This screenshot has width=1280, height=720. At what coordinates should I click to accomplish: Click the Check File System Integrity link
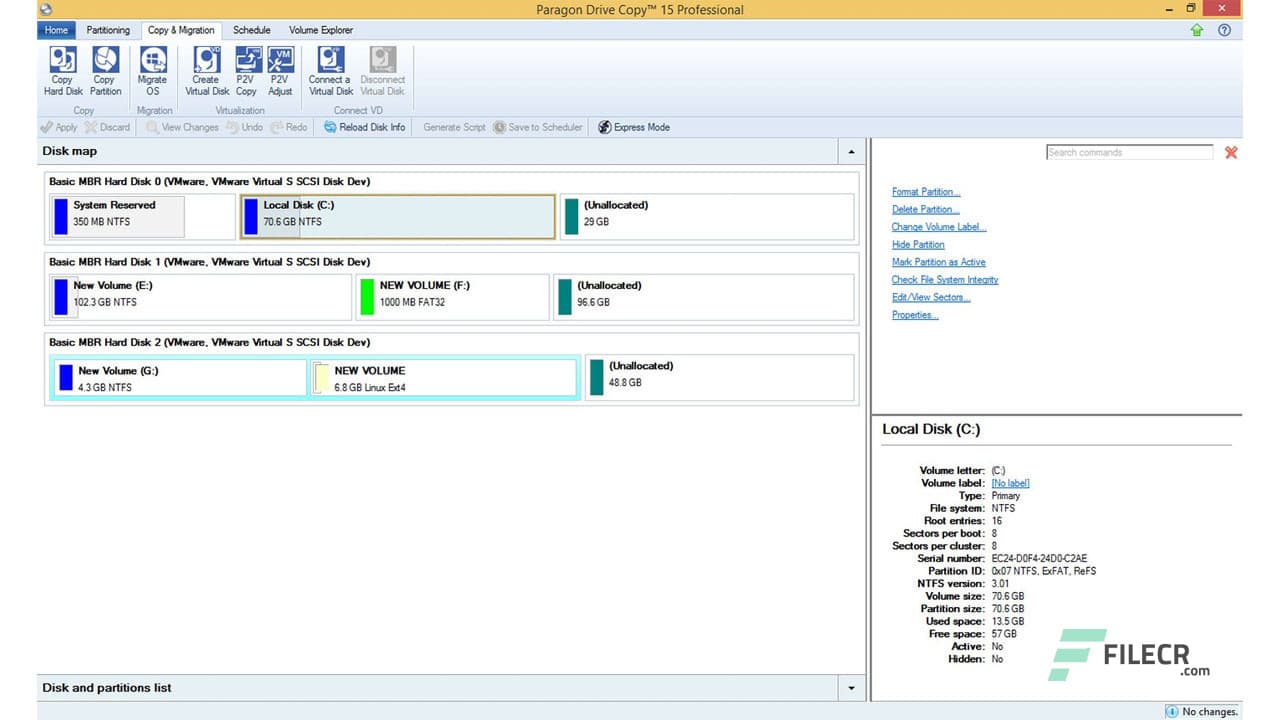click(x=944, y=279)
